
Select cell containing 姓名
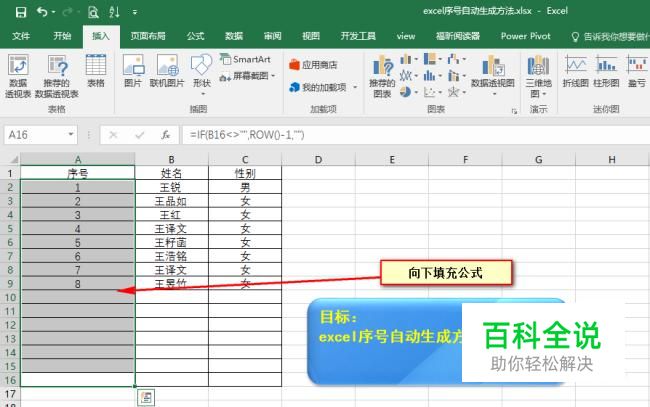tap(171, 173)
